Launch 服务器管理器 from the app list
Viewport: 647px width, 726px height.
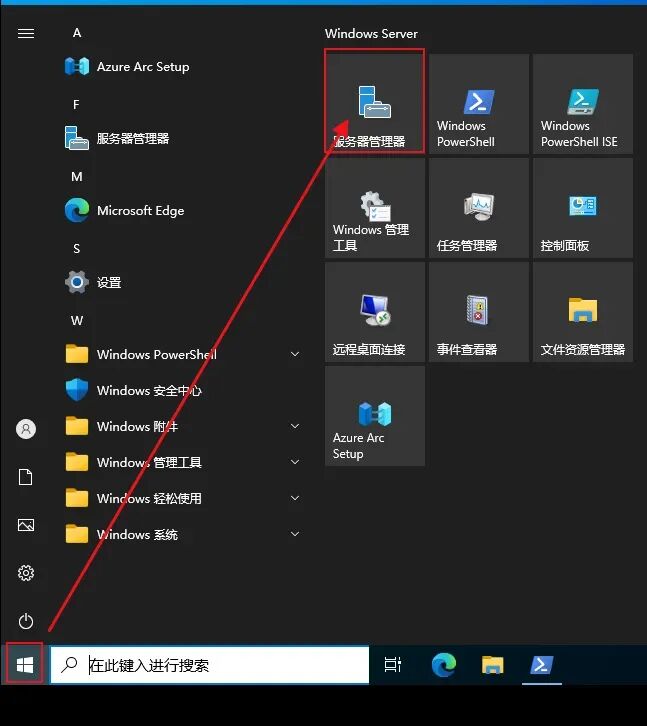182,138
